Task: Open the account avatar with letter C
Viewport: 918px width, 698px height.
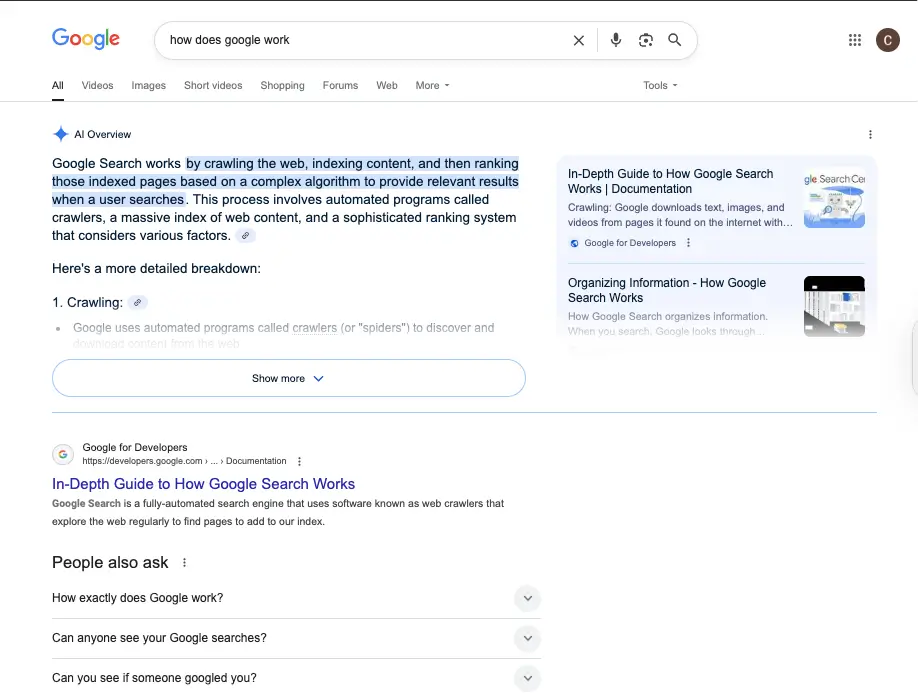Action: point(888,40)
